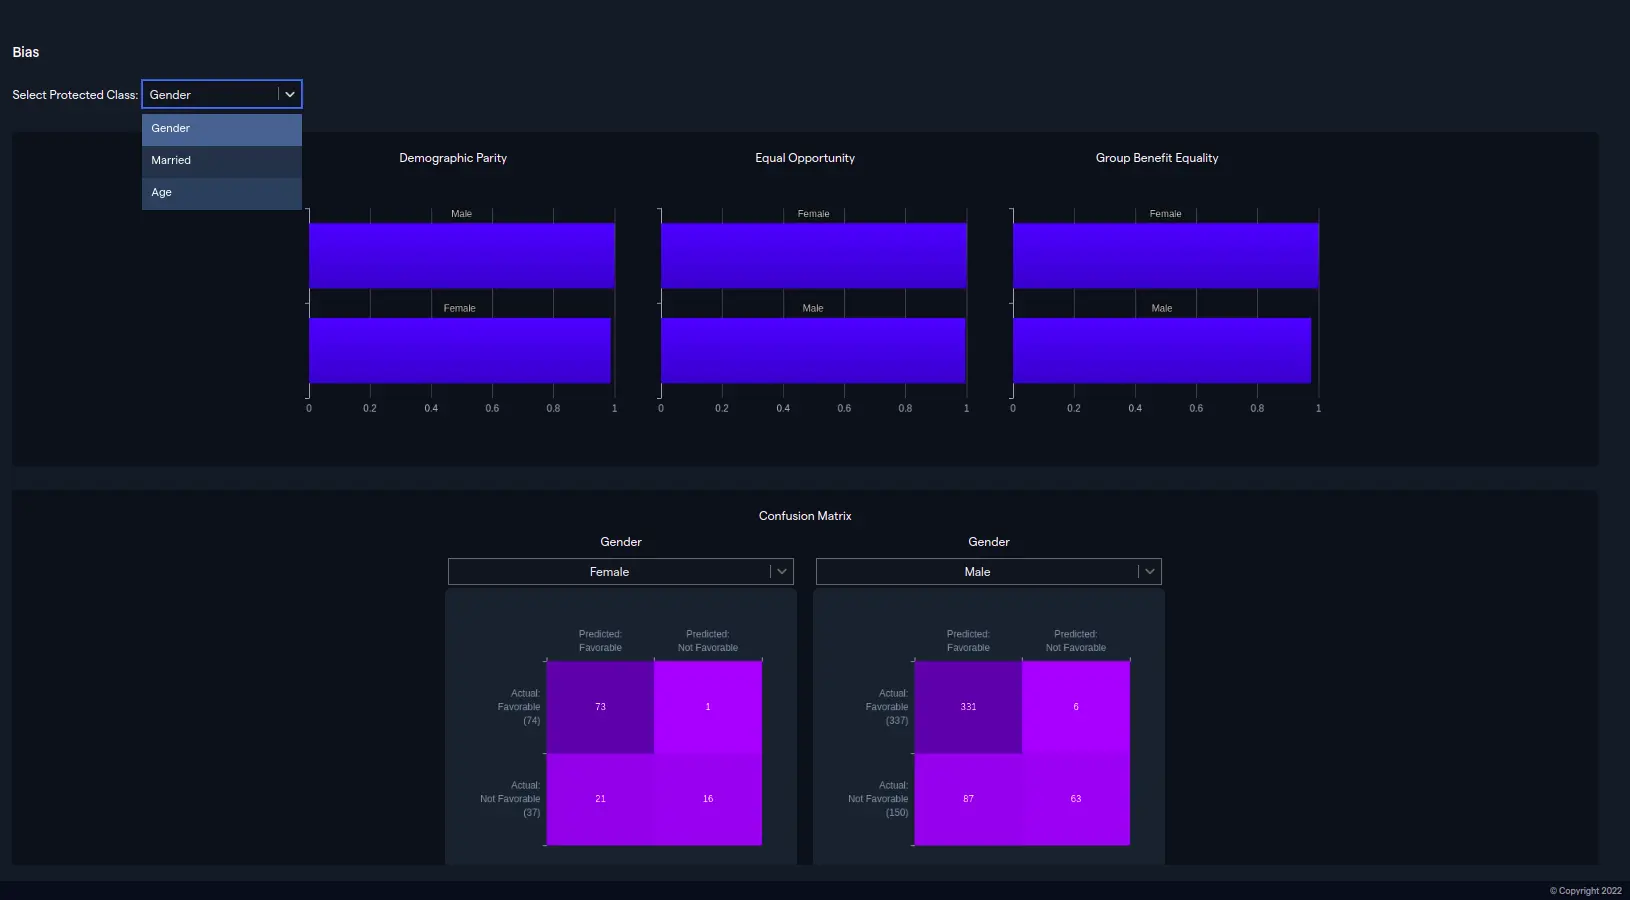
Task: Select the cell showing 87 in Male matrix
Action: pos(968,799)
